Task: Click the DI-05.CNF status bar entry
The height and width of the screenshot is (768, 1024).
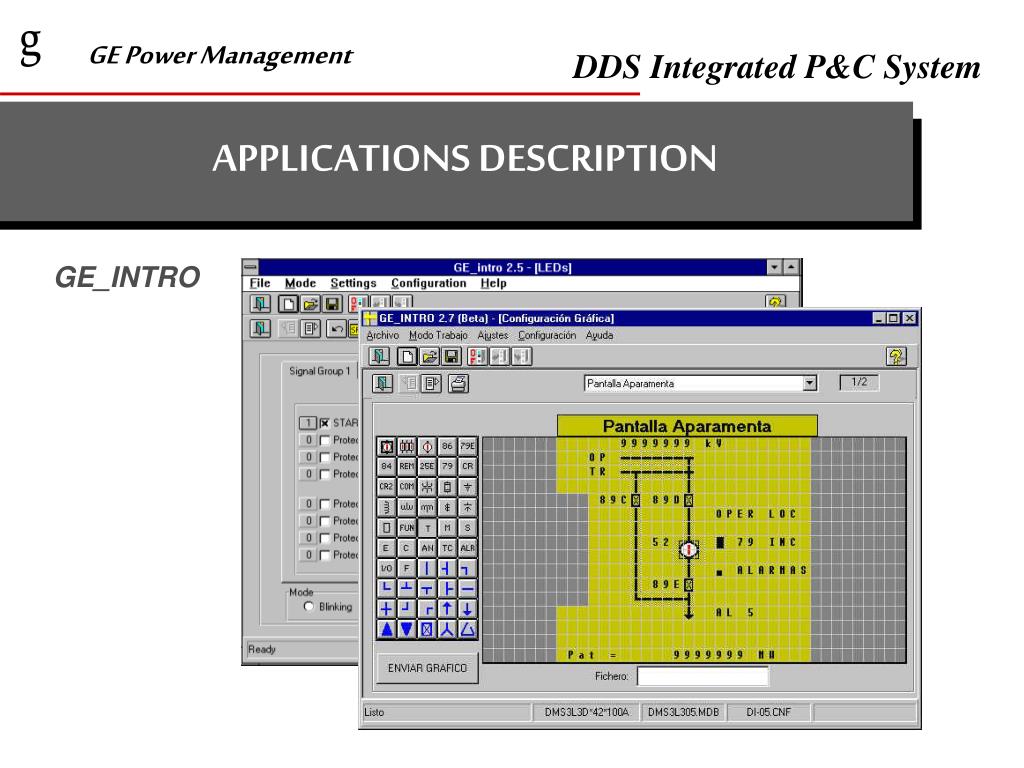Action: (x=769, y=712)
